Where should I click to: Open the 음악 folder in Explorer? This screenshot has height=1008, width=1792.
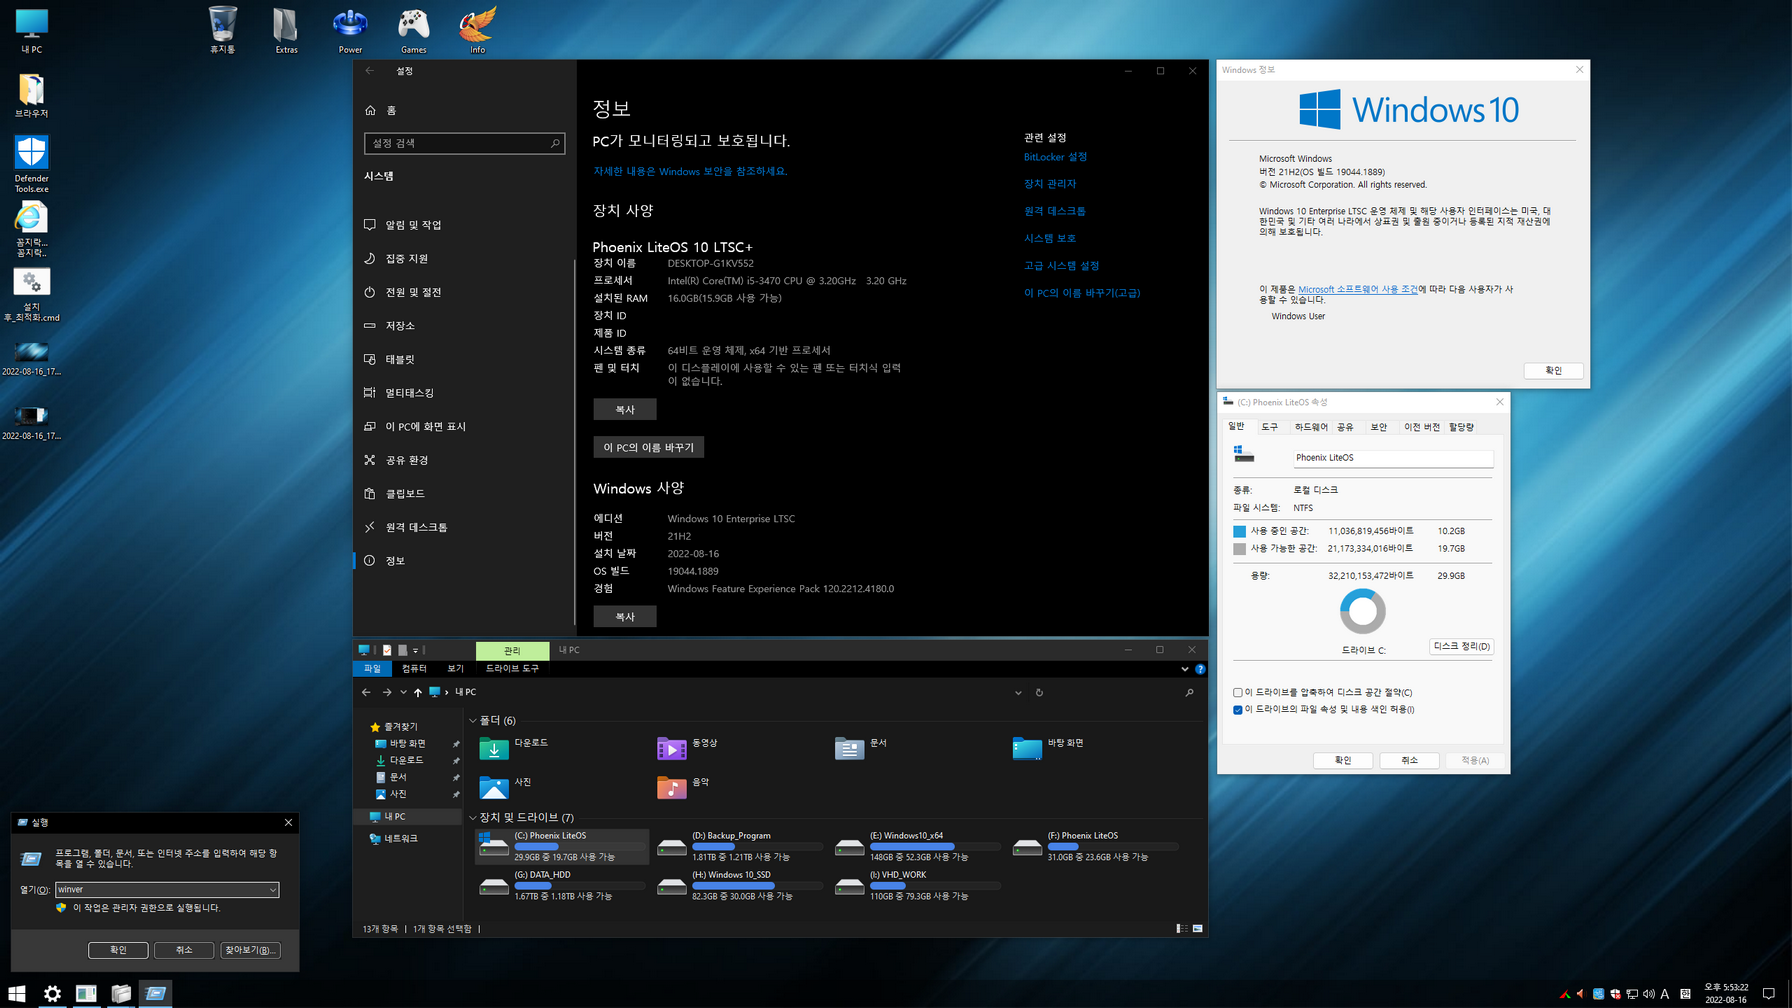tap(684, 786)
